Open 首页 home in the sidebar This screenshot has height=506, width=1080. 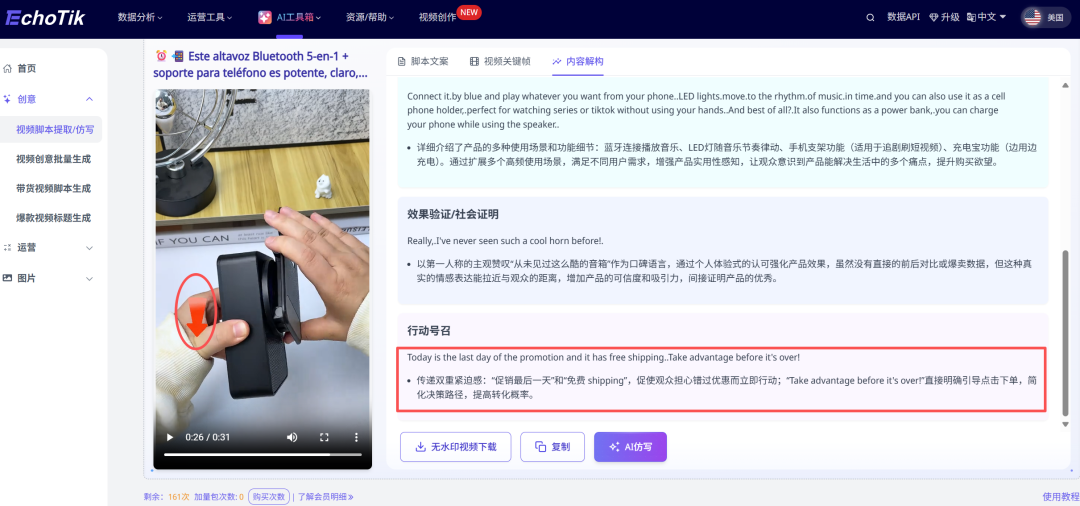click(x=27, y=68)
